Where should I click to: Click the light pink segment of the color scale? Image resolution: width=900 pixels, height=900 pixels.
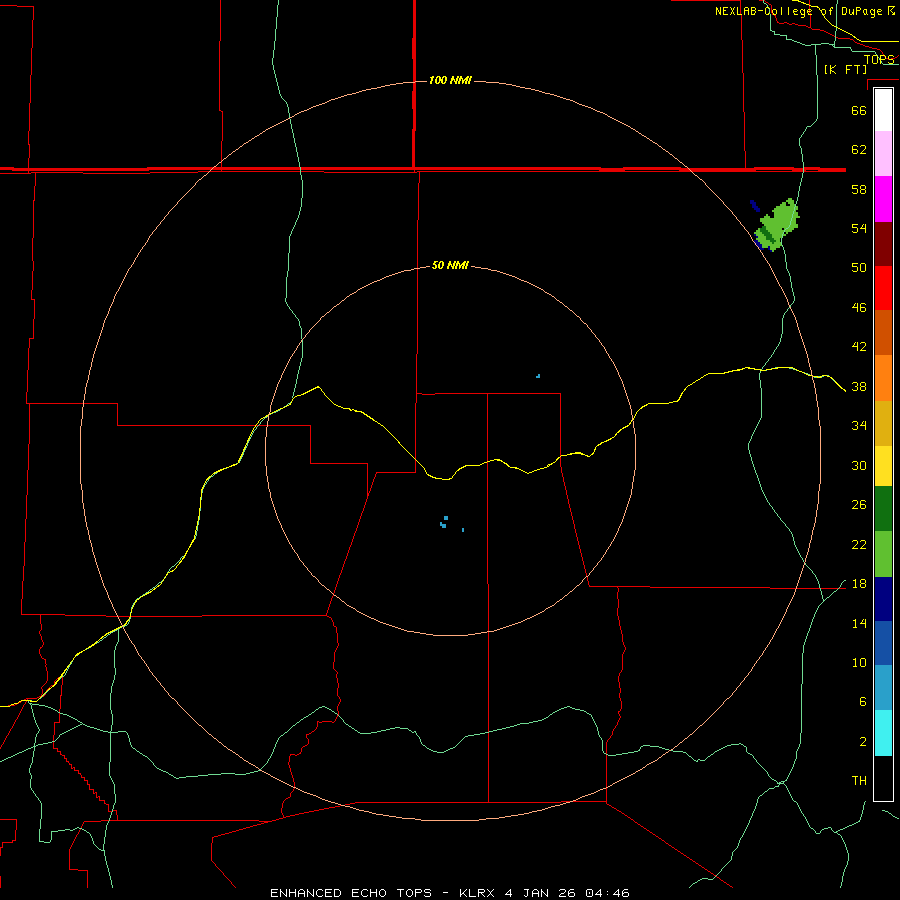883,154
